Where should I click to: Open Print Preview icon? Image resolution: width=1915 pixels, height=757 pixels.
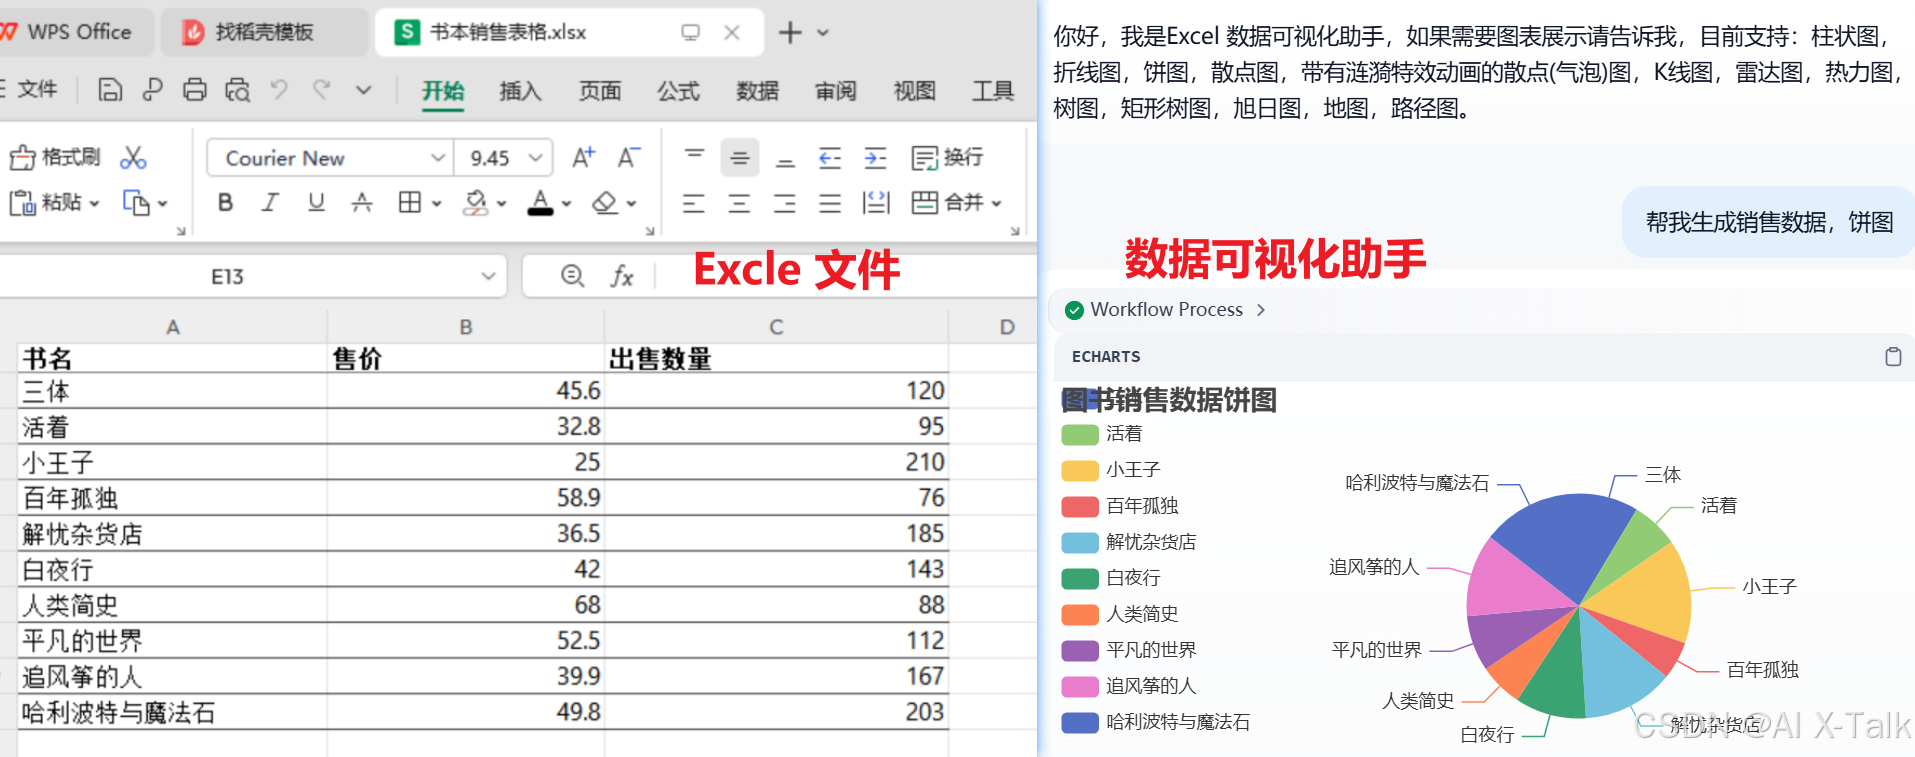(x=238, y=90)
